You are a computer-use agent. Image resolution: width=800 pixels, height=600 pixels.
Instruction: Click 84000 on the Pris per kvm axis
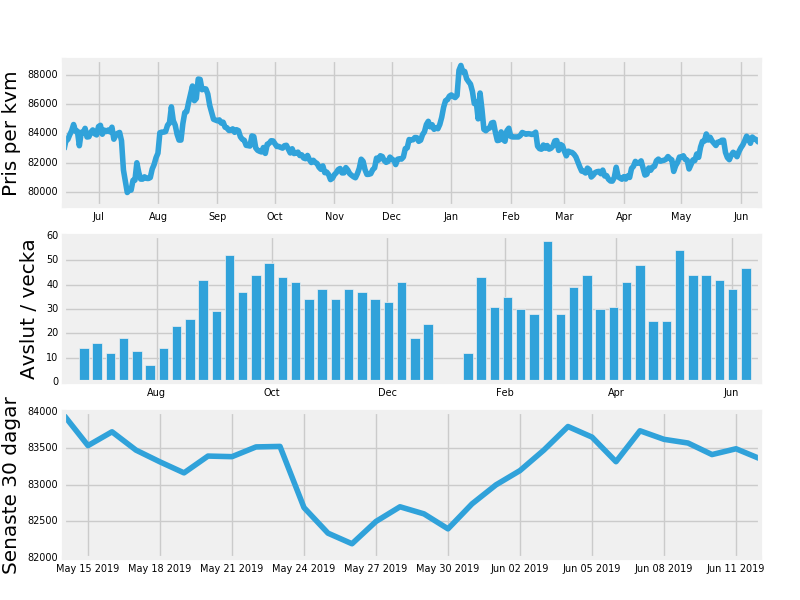(x=43, y=133)
